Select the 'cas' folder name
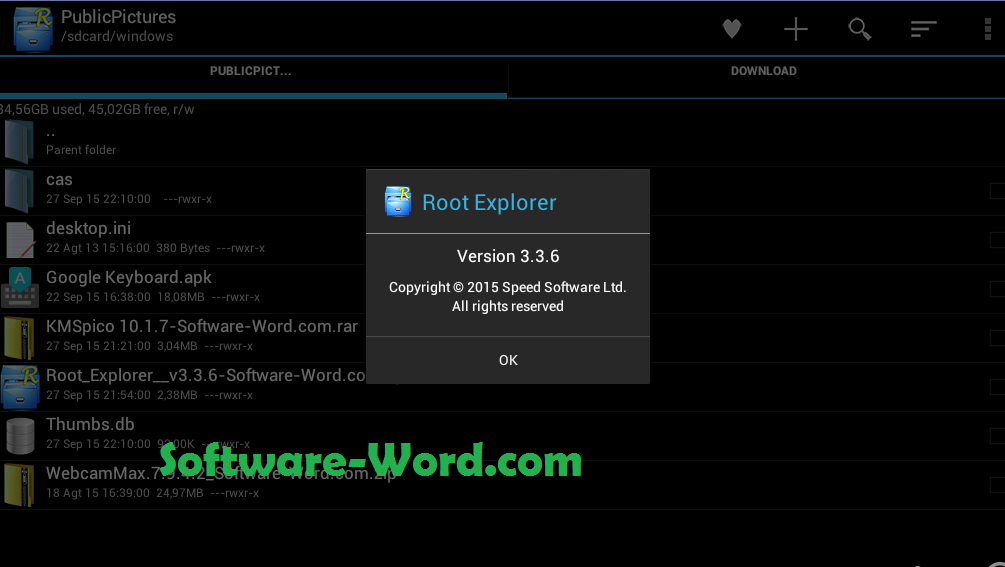 click(59, 180)
